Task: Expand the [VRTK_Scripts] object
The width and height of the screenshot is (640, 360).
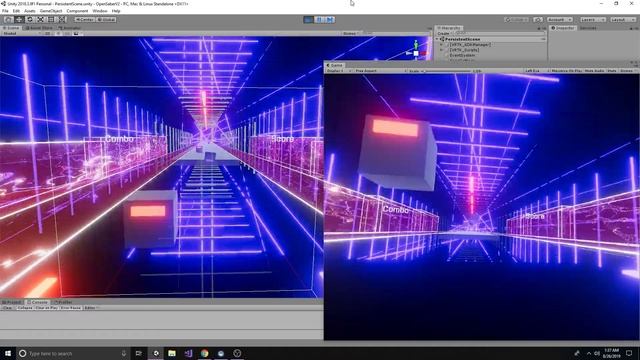Action: click(x=442, y=50)
